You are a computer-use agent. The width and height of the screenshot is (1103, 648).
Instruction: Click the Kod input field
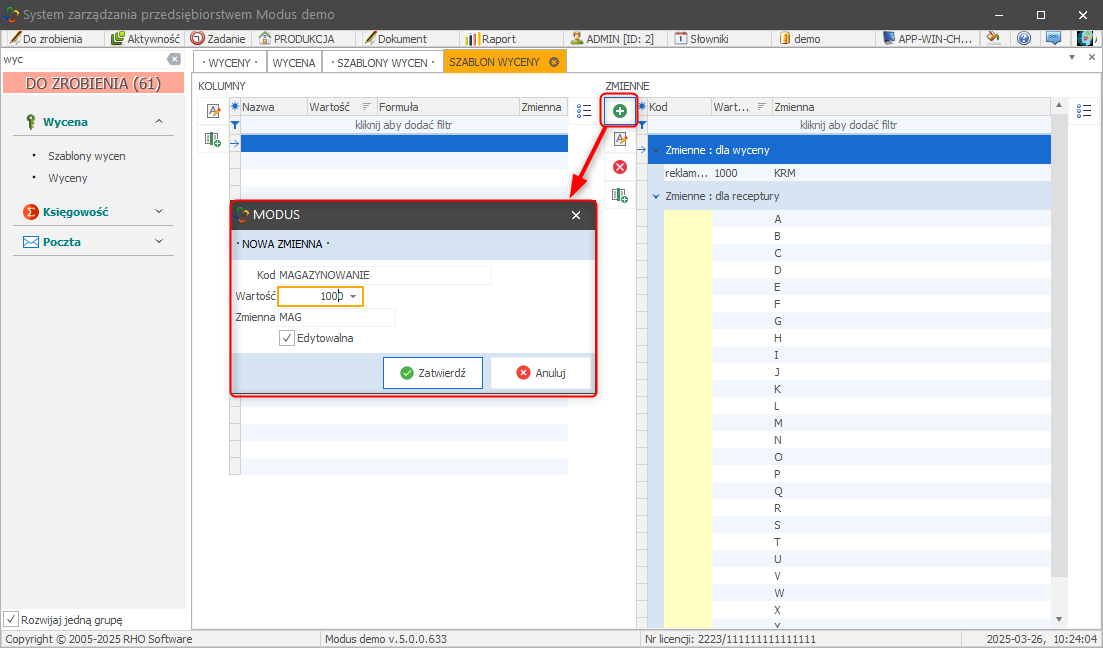point(384,275)
